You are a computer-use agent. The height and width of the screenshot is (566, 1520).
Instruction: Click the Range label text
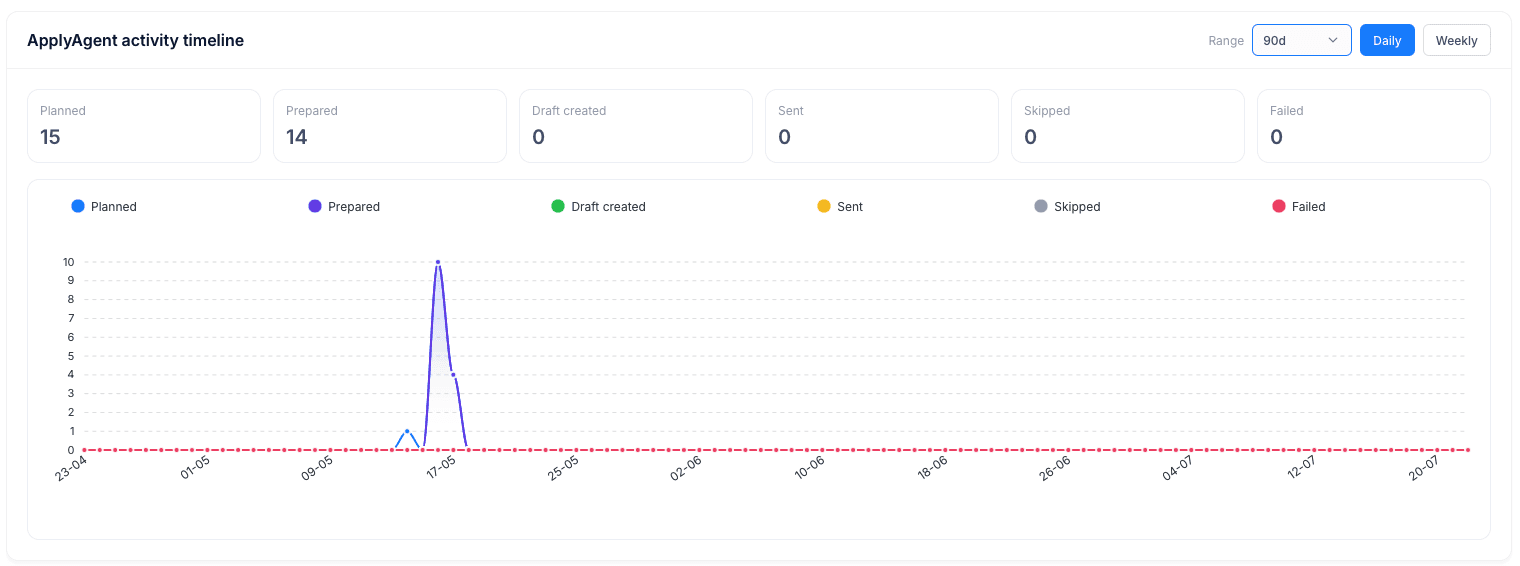pyautogui.click(x=1226, y=41)
